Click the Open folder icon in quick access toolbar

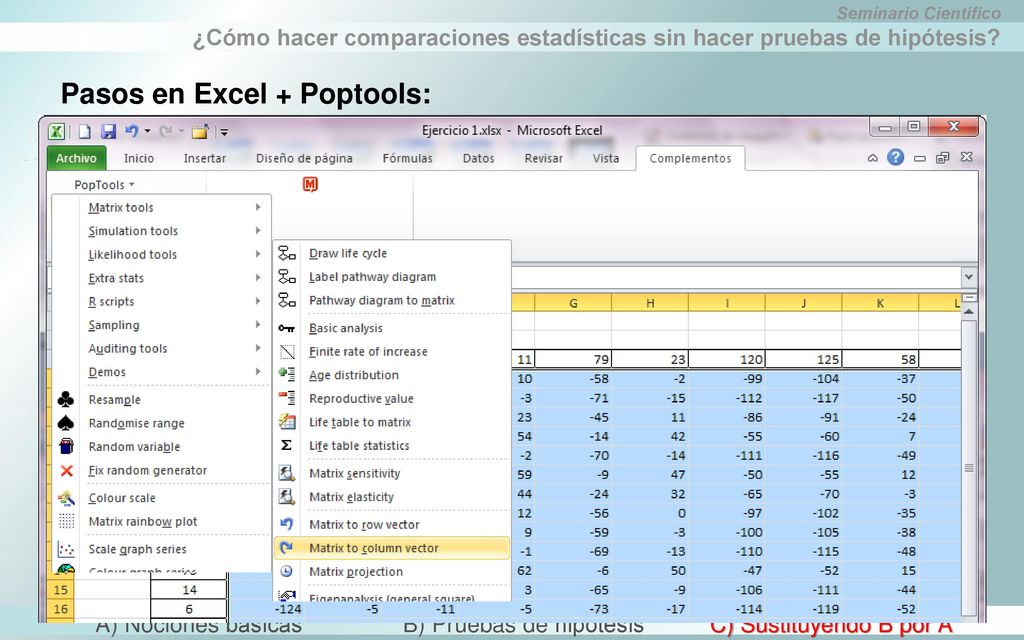tap(200, 131)
